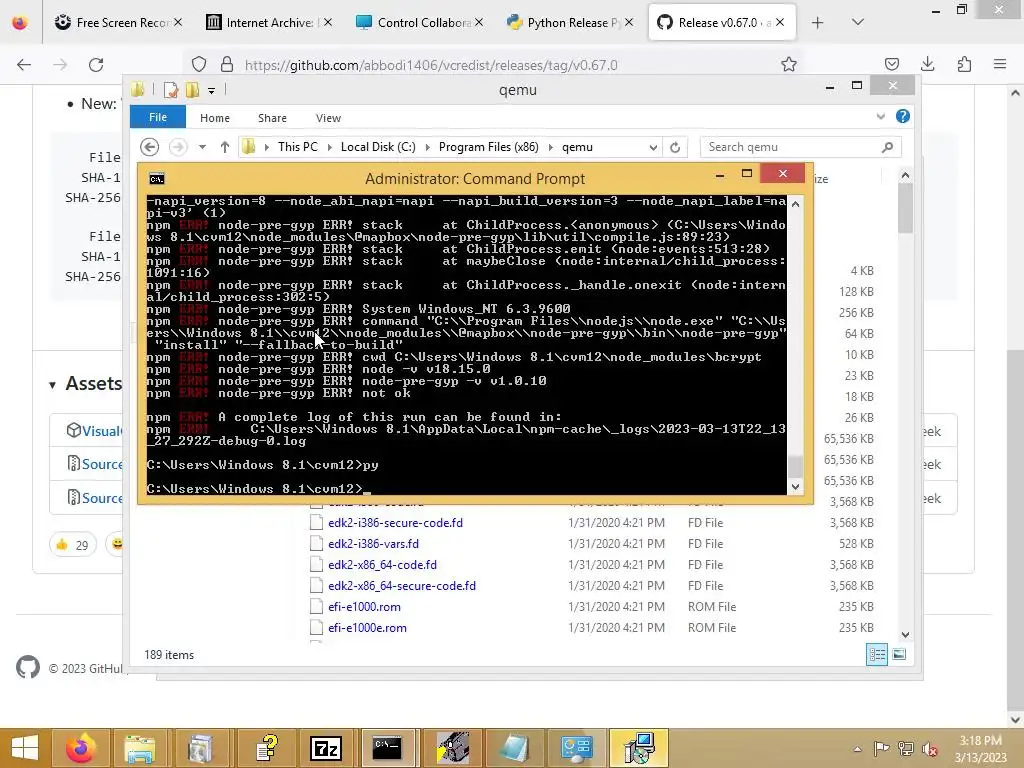Click Explorer Properties quick access icon
Viewport: 1024px width, 768px height.
coord(170,90)
